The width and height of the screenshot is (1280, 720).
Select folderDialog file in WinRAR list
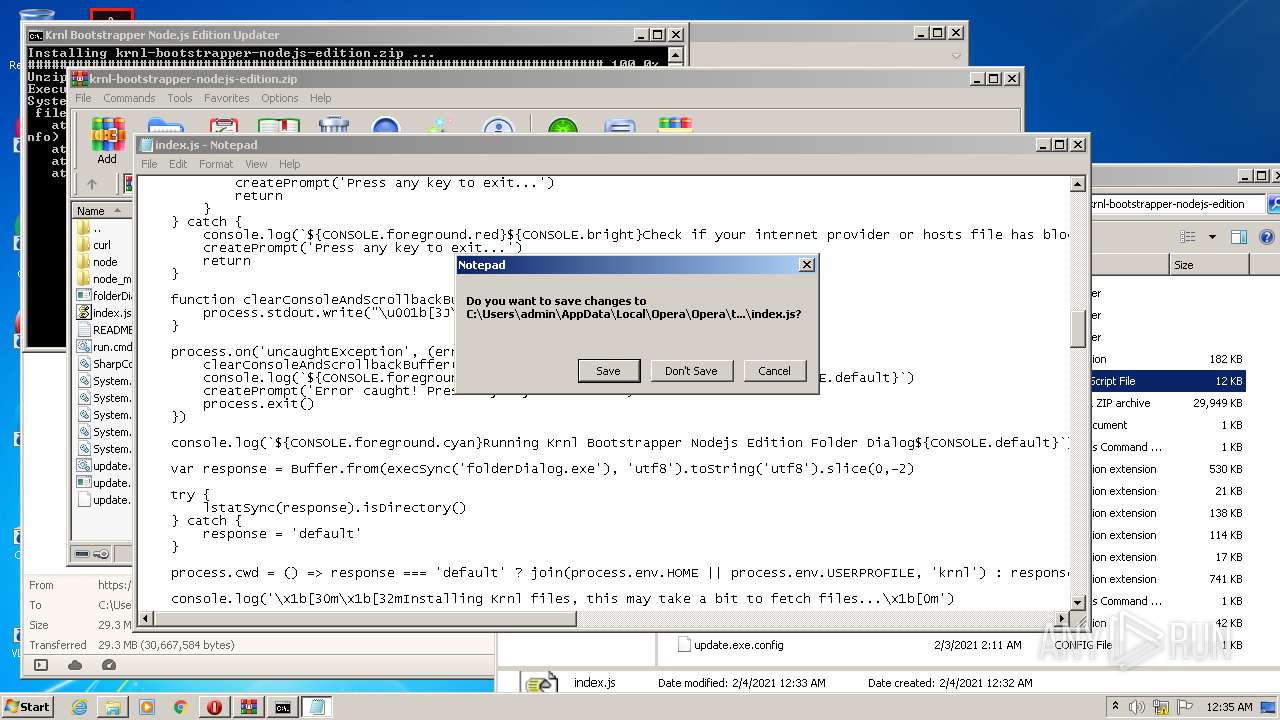104,296
